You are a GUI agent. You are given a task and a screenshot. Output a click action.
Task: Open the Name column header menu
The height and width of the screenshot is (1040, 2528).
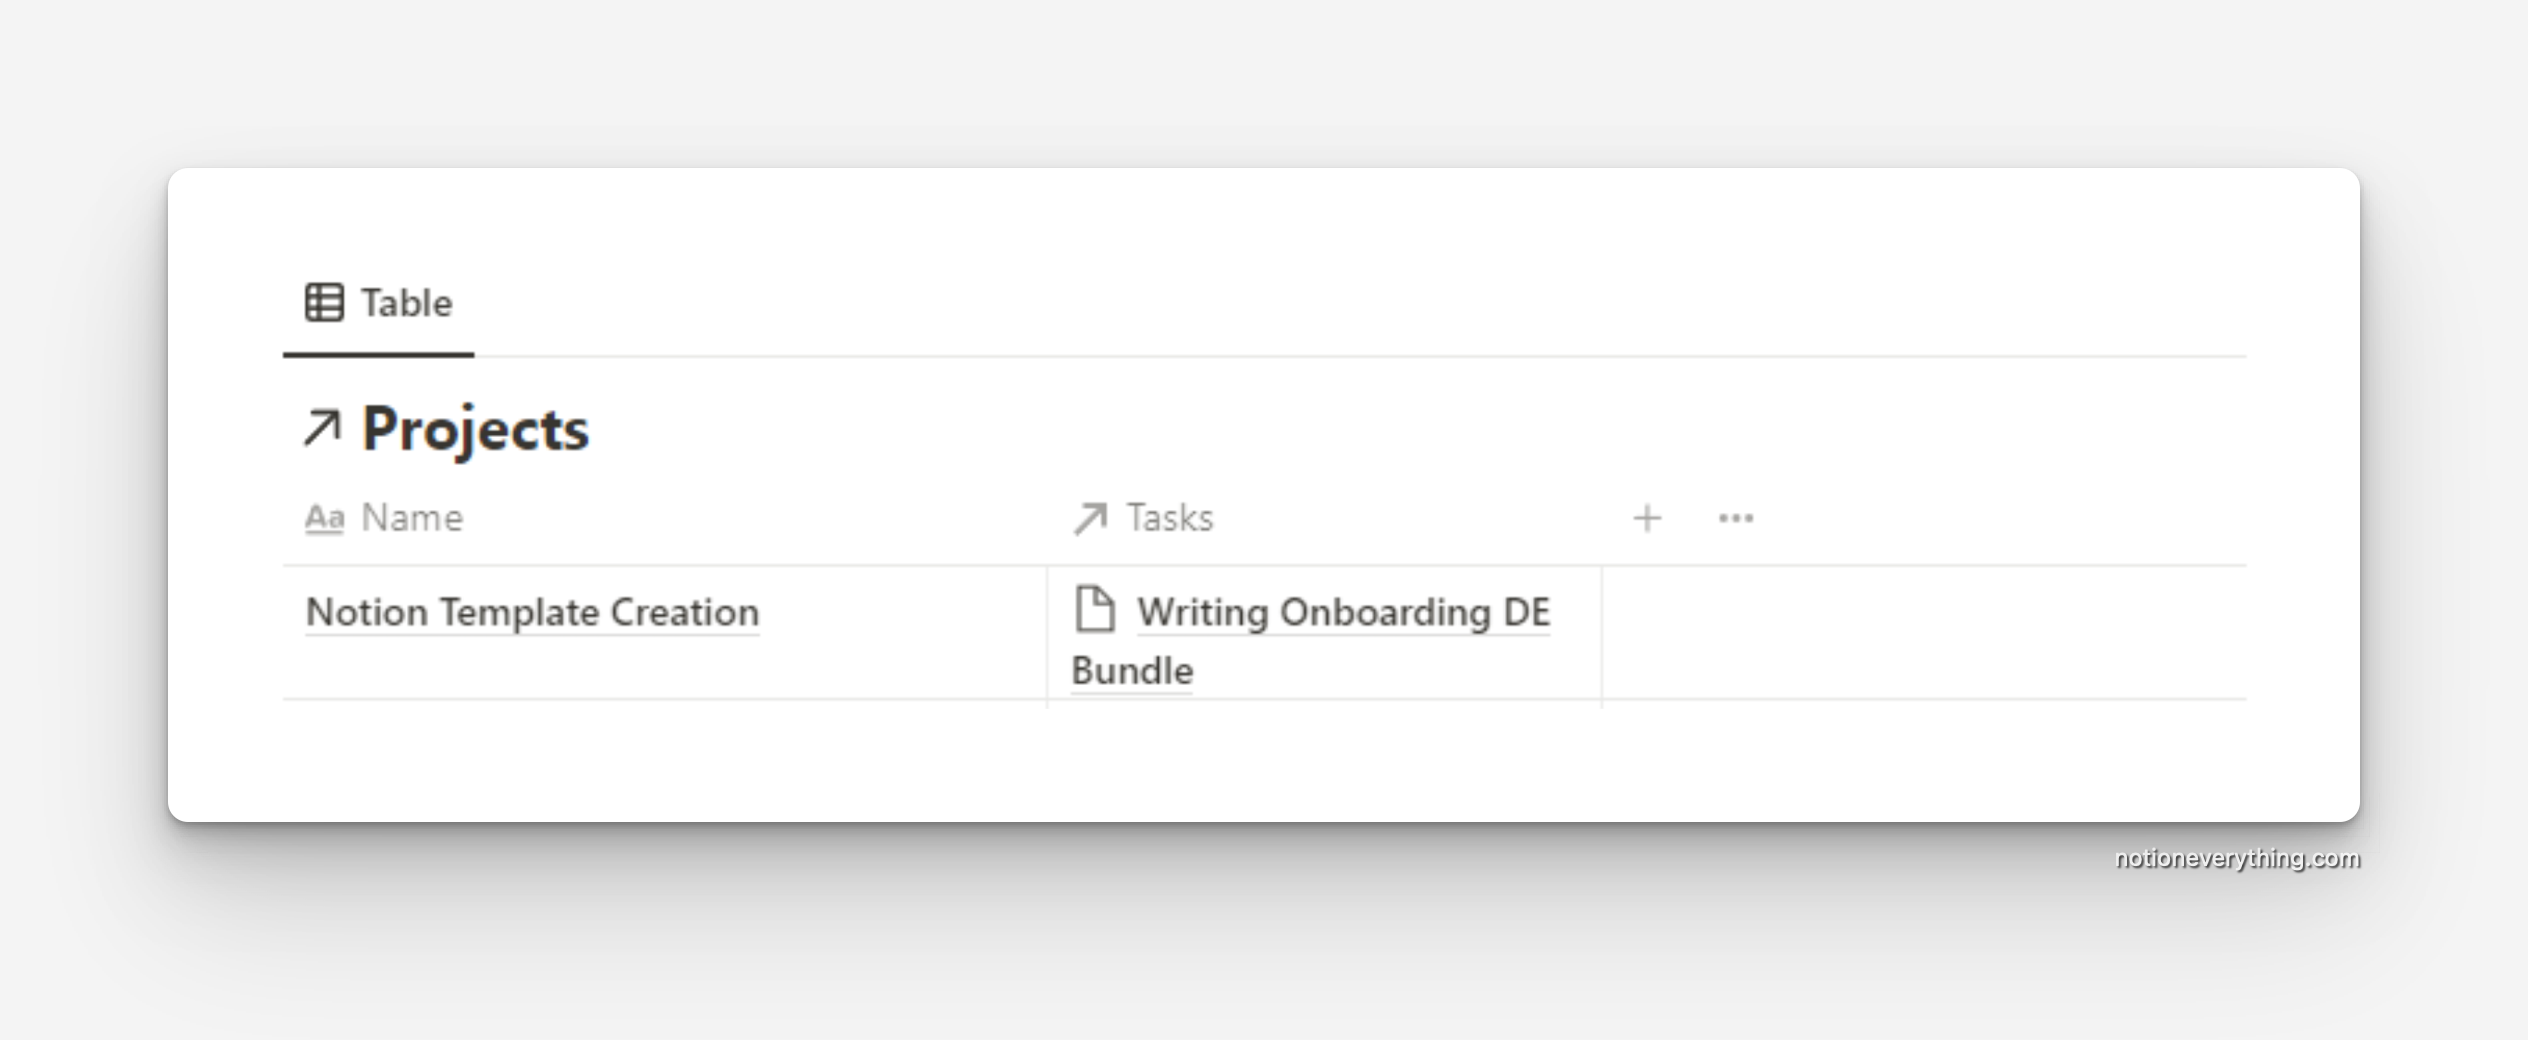410,518
